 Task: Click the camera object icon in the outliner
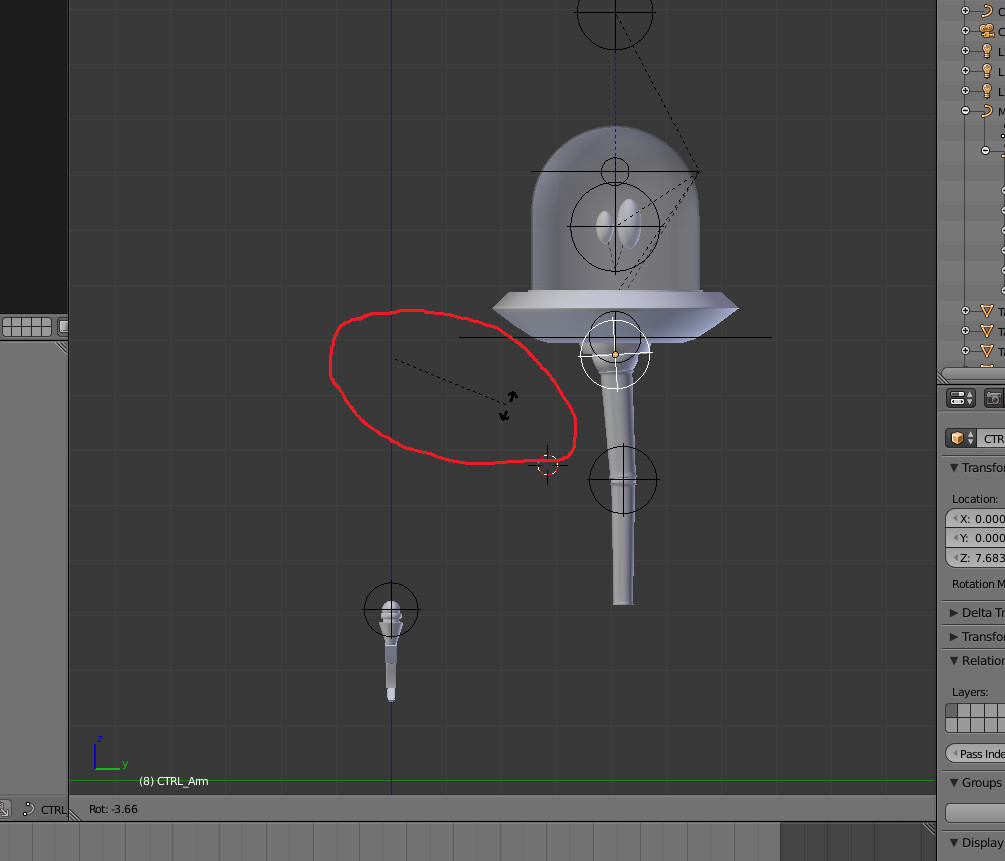pos(987,30)
